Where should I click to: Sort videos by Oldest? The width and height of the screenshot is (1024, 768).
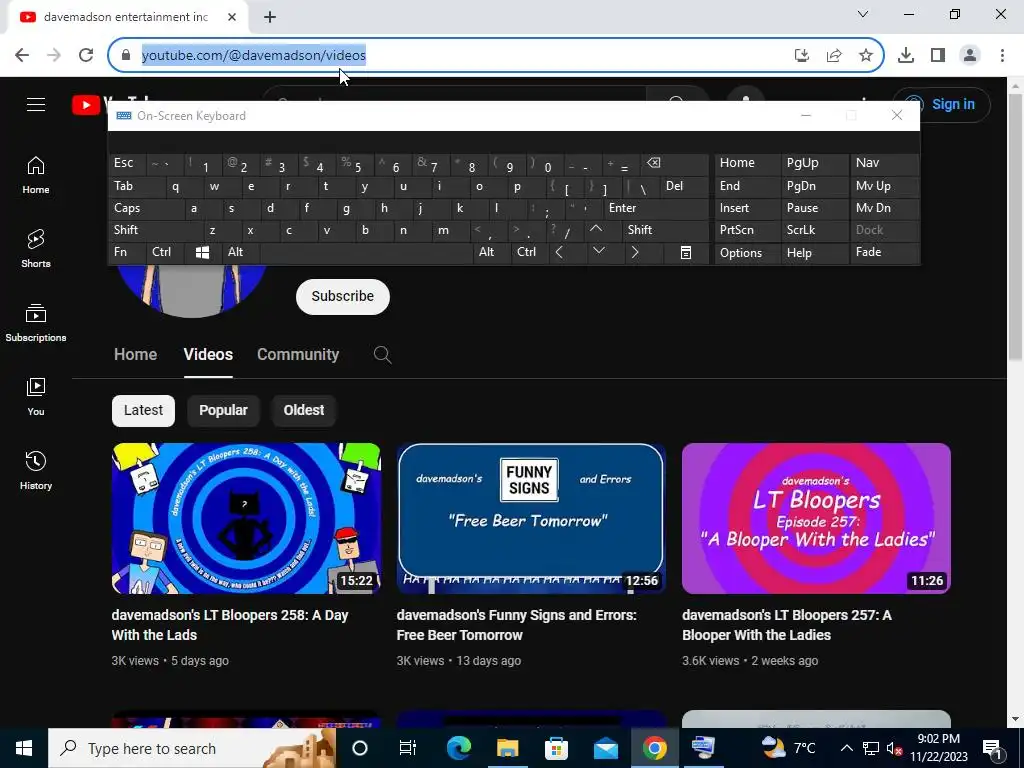[x=304, y=411]
